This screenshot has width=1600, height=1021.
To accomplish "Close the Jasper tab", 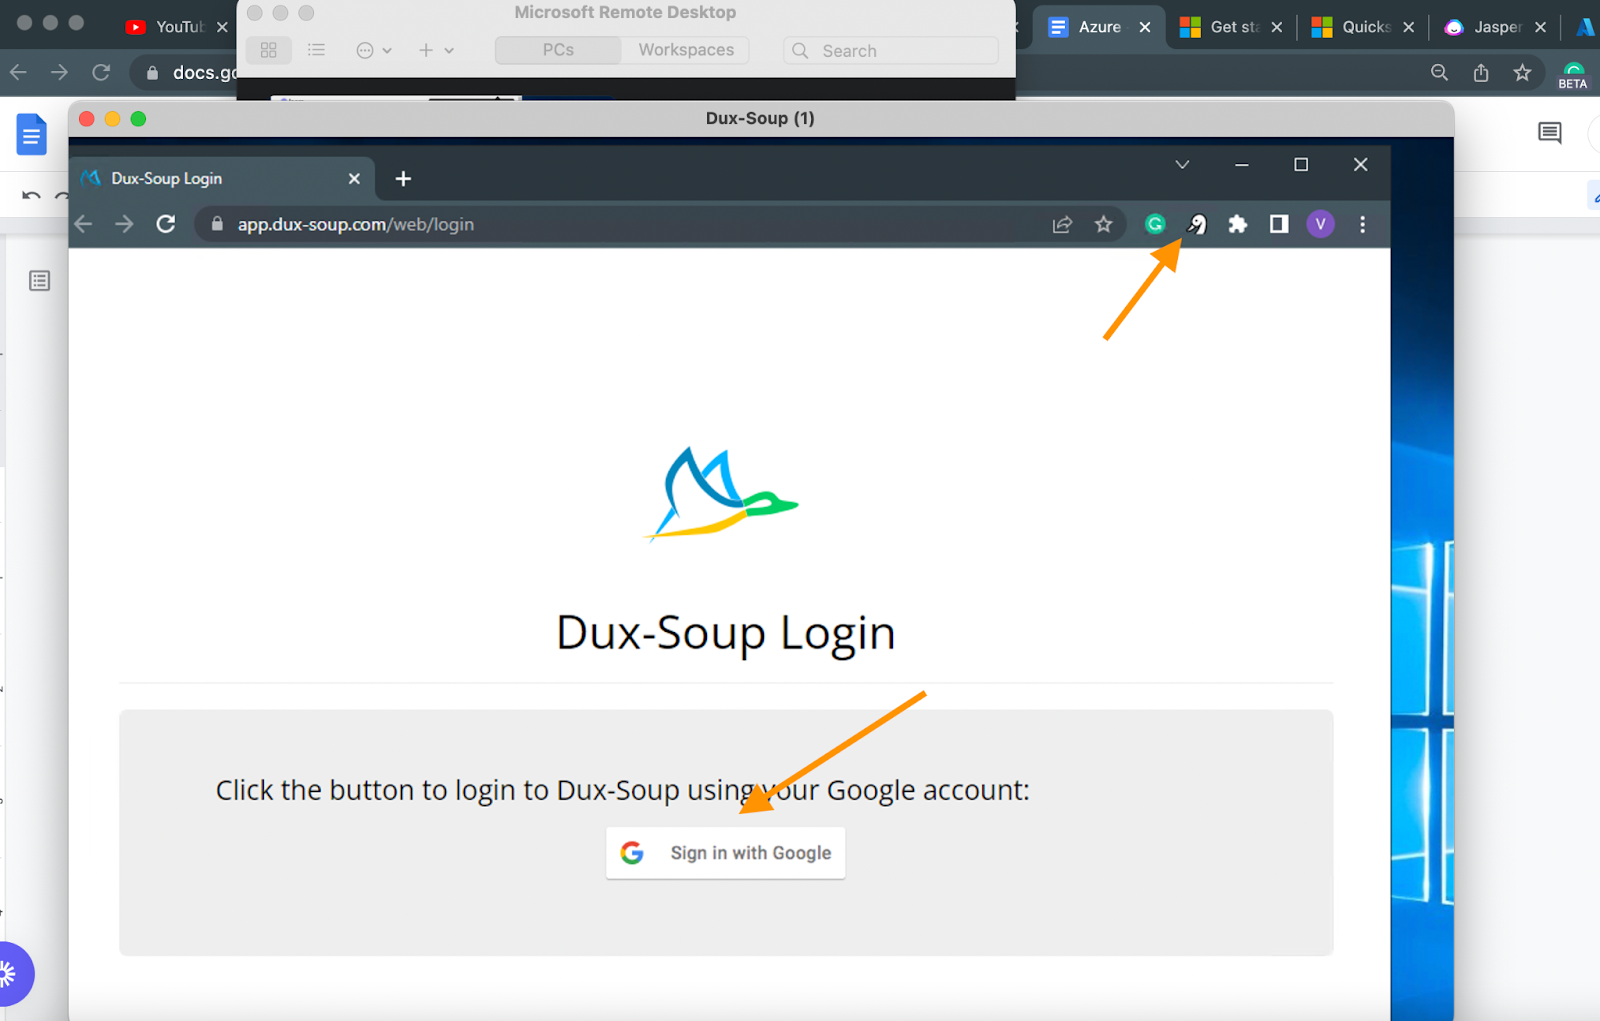I will click(x=1541, y=27).
